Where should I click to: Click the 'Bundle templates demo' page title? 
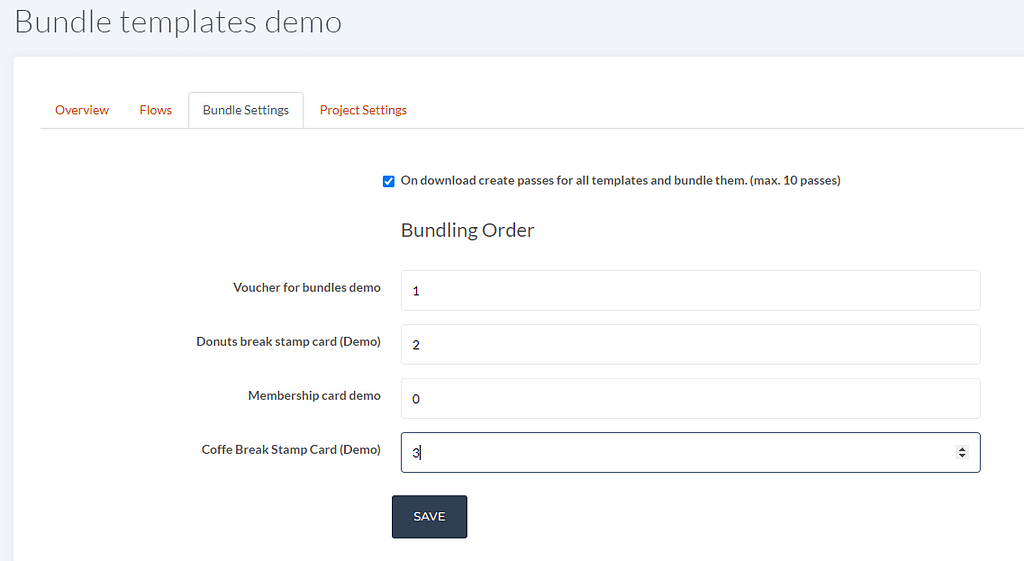pyautogui.click(x=178, y=22)
